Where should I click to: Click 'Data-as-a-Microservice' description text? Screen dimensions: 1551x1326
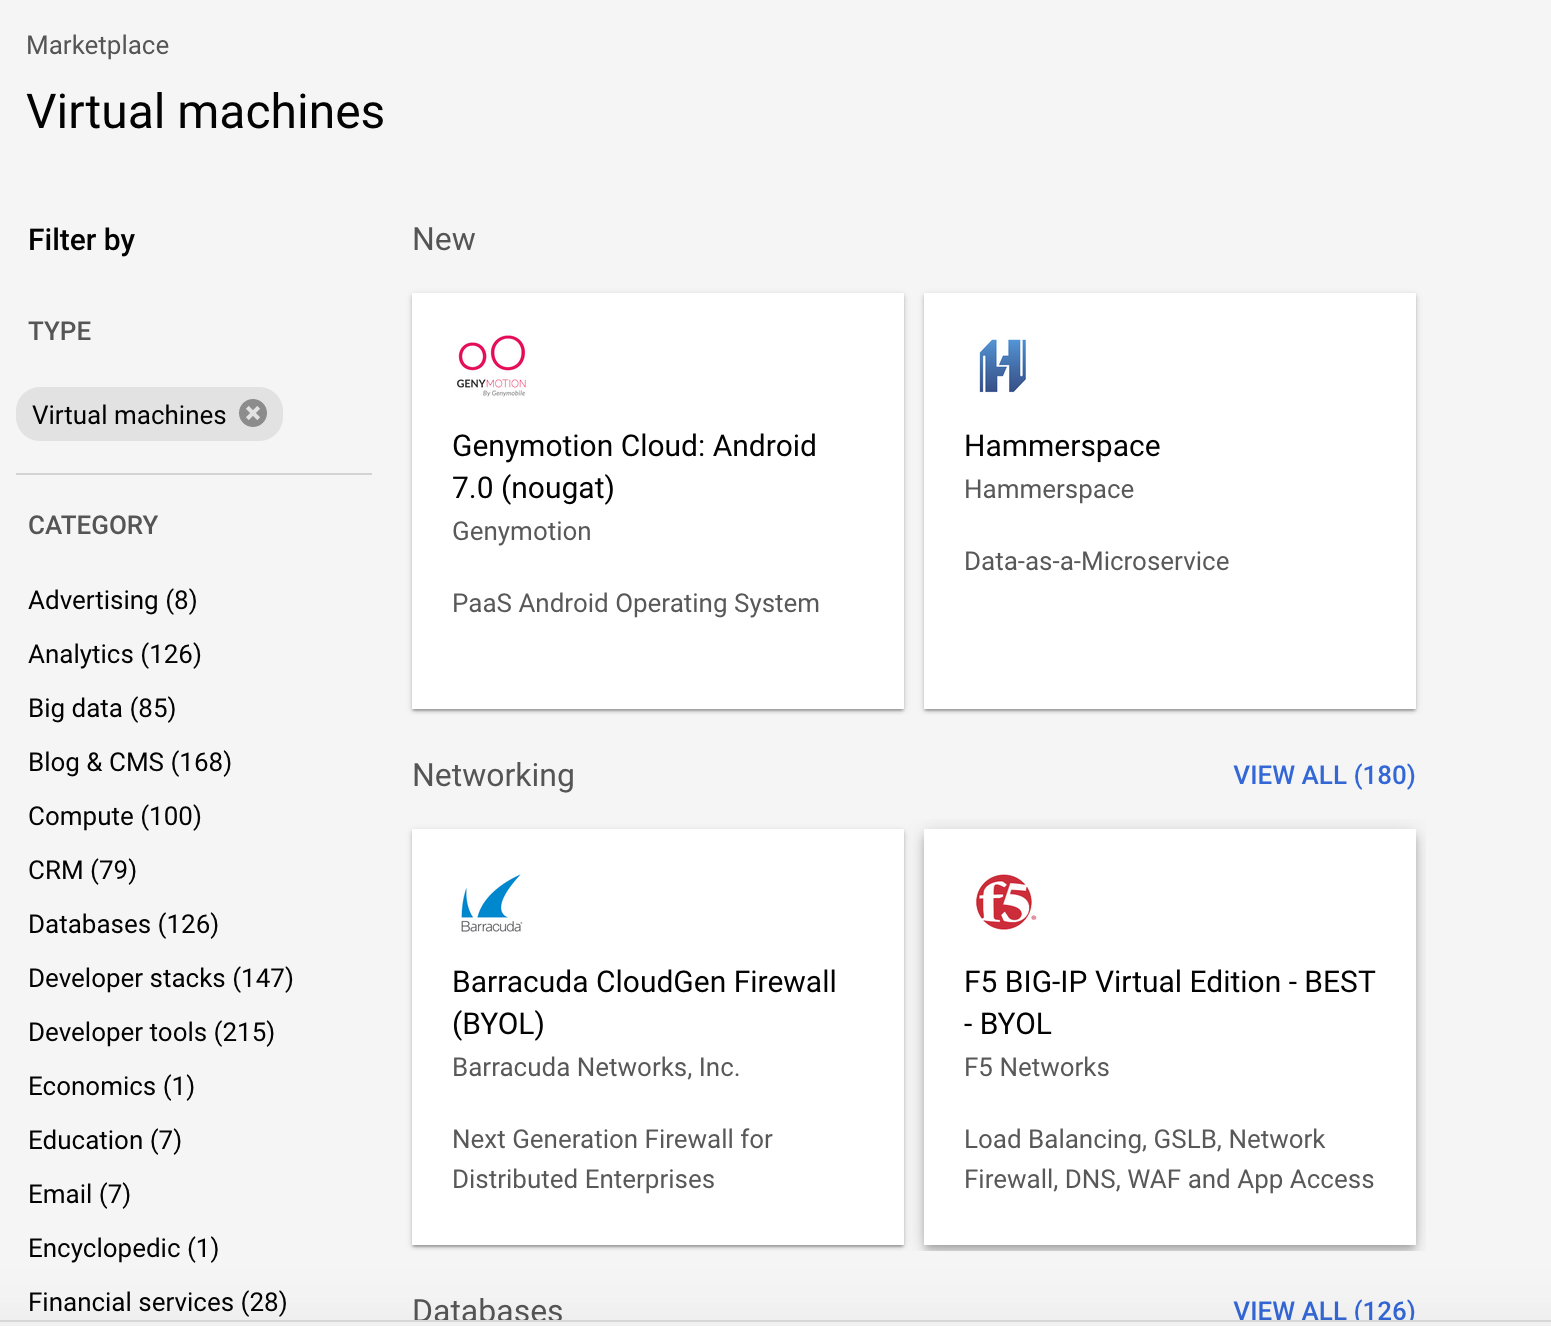(x=1097, y=561)
